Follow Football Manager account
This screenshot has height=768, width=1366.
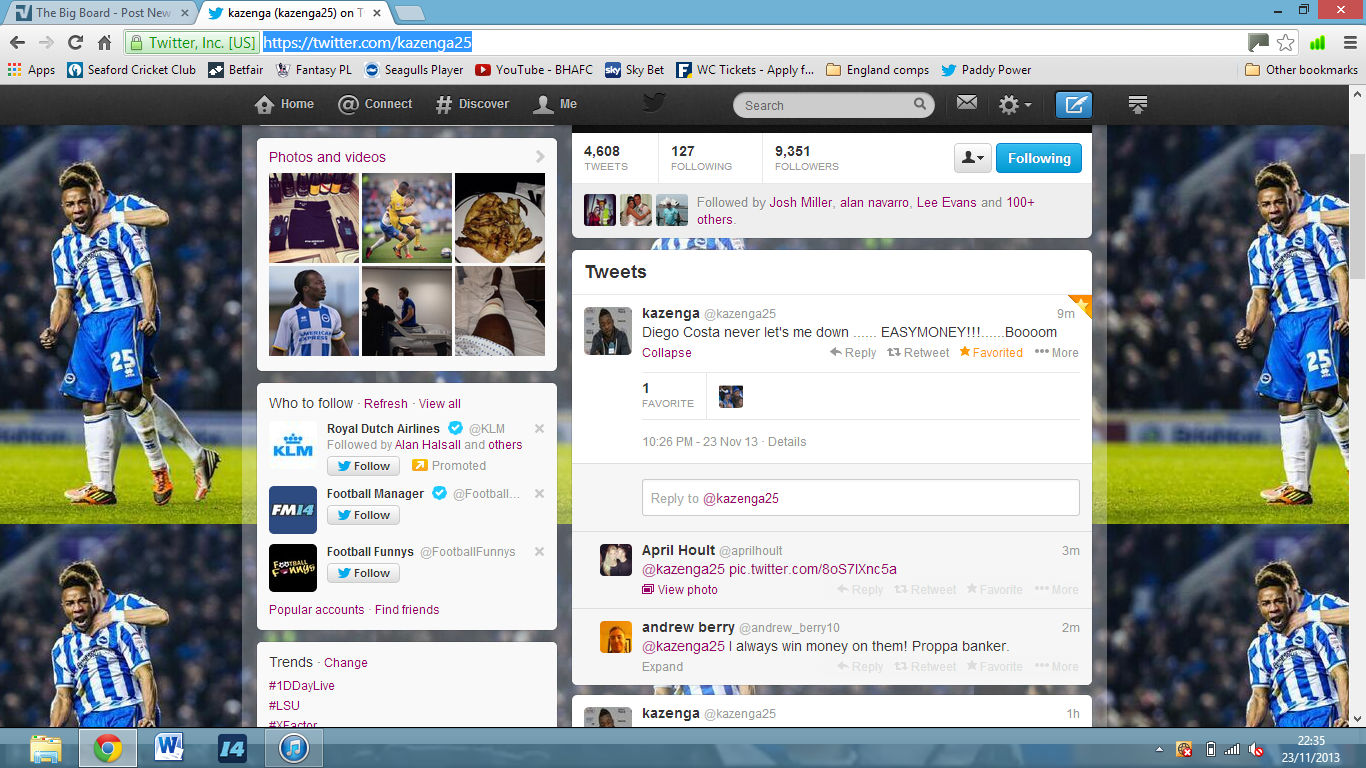coord(363,515)
